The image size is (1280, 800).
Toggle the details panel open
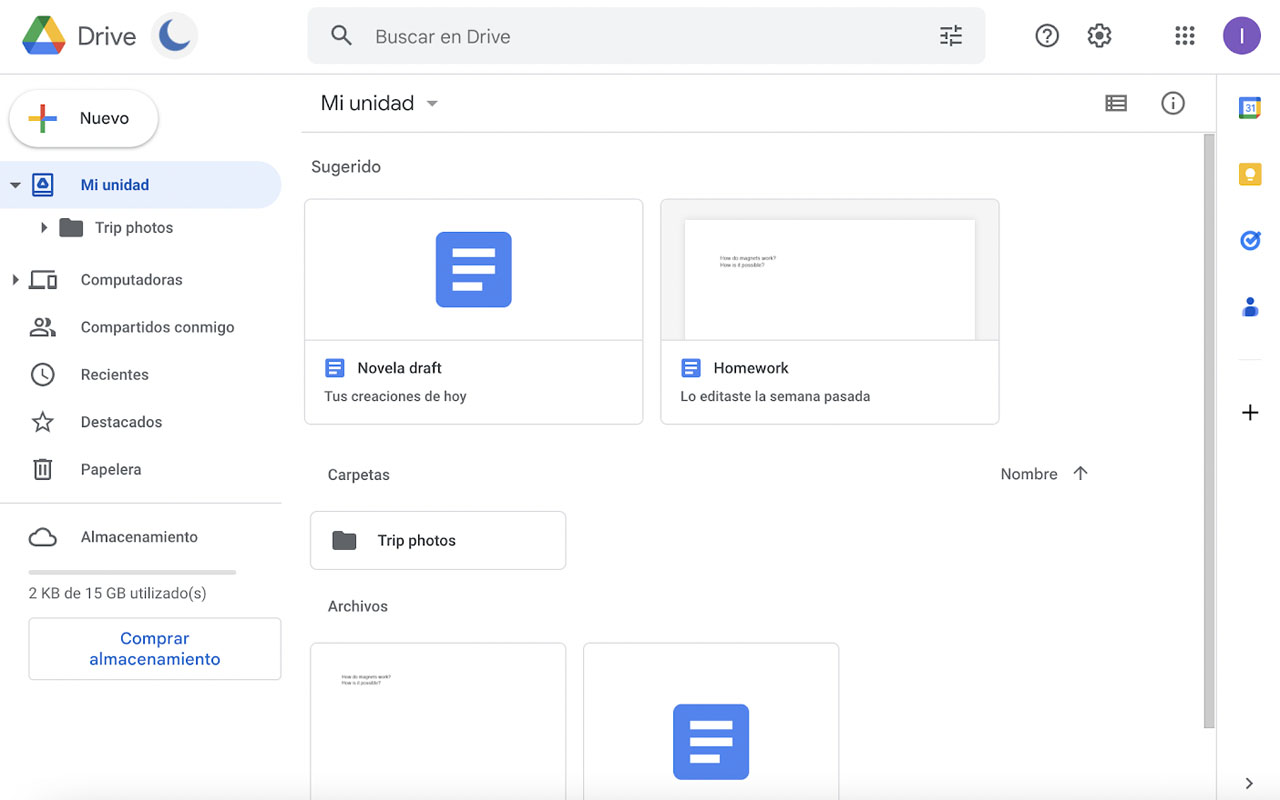pyautogui.click(x=1173, y=103)
